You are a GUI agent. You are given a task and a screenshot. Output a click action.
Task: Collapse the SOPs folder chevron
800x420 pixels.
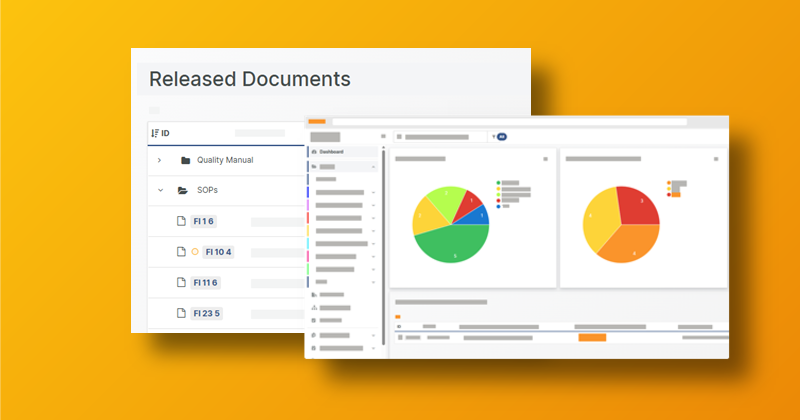(x=159, y=190)
